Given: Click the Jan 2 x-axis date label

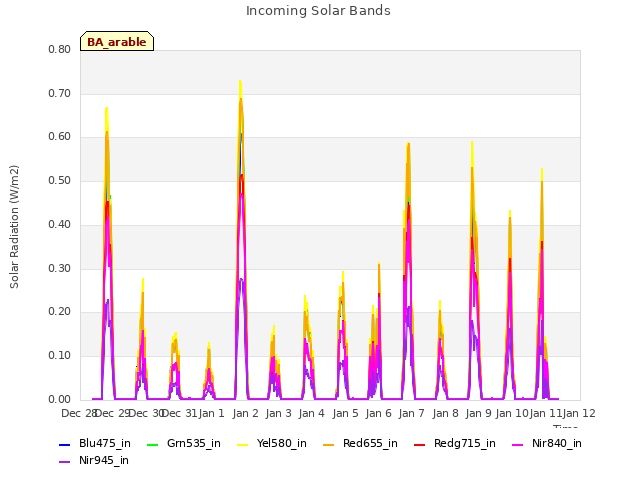Looking at the screenshot, I should [246, 413].
